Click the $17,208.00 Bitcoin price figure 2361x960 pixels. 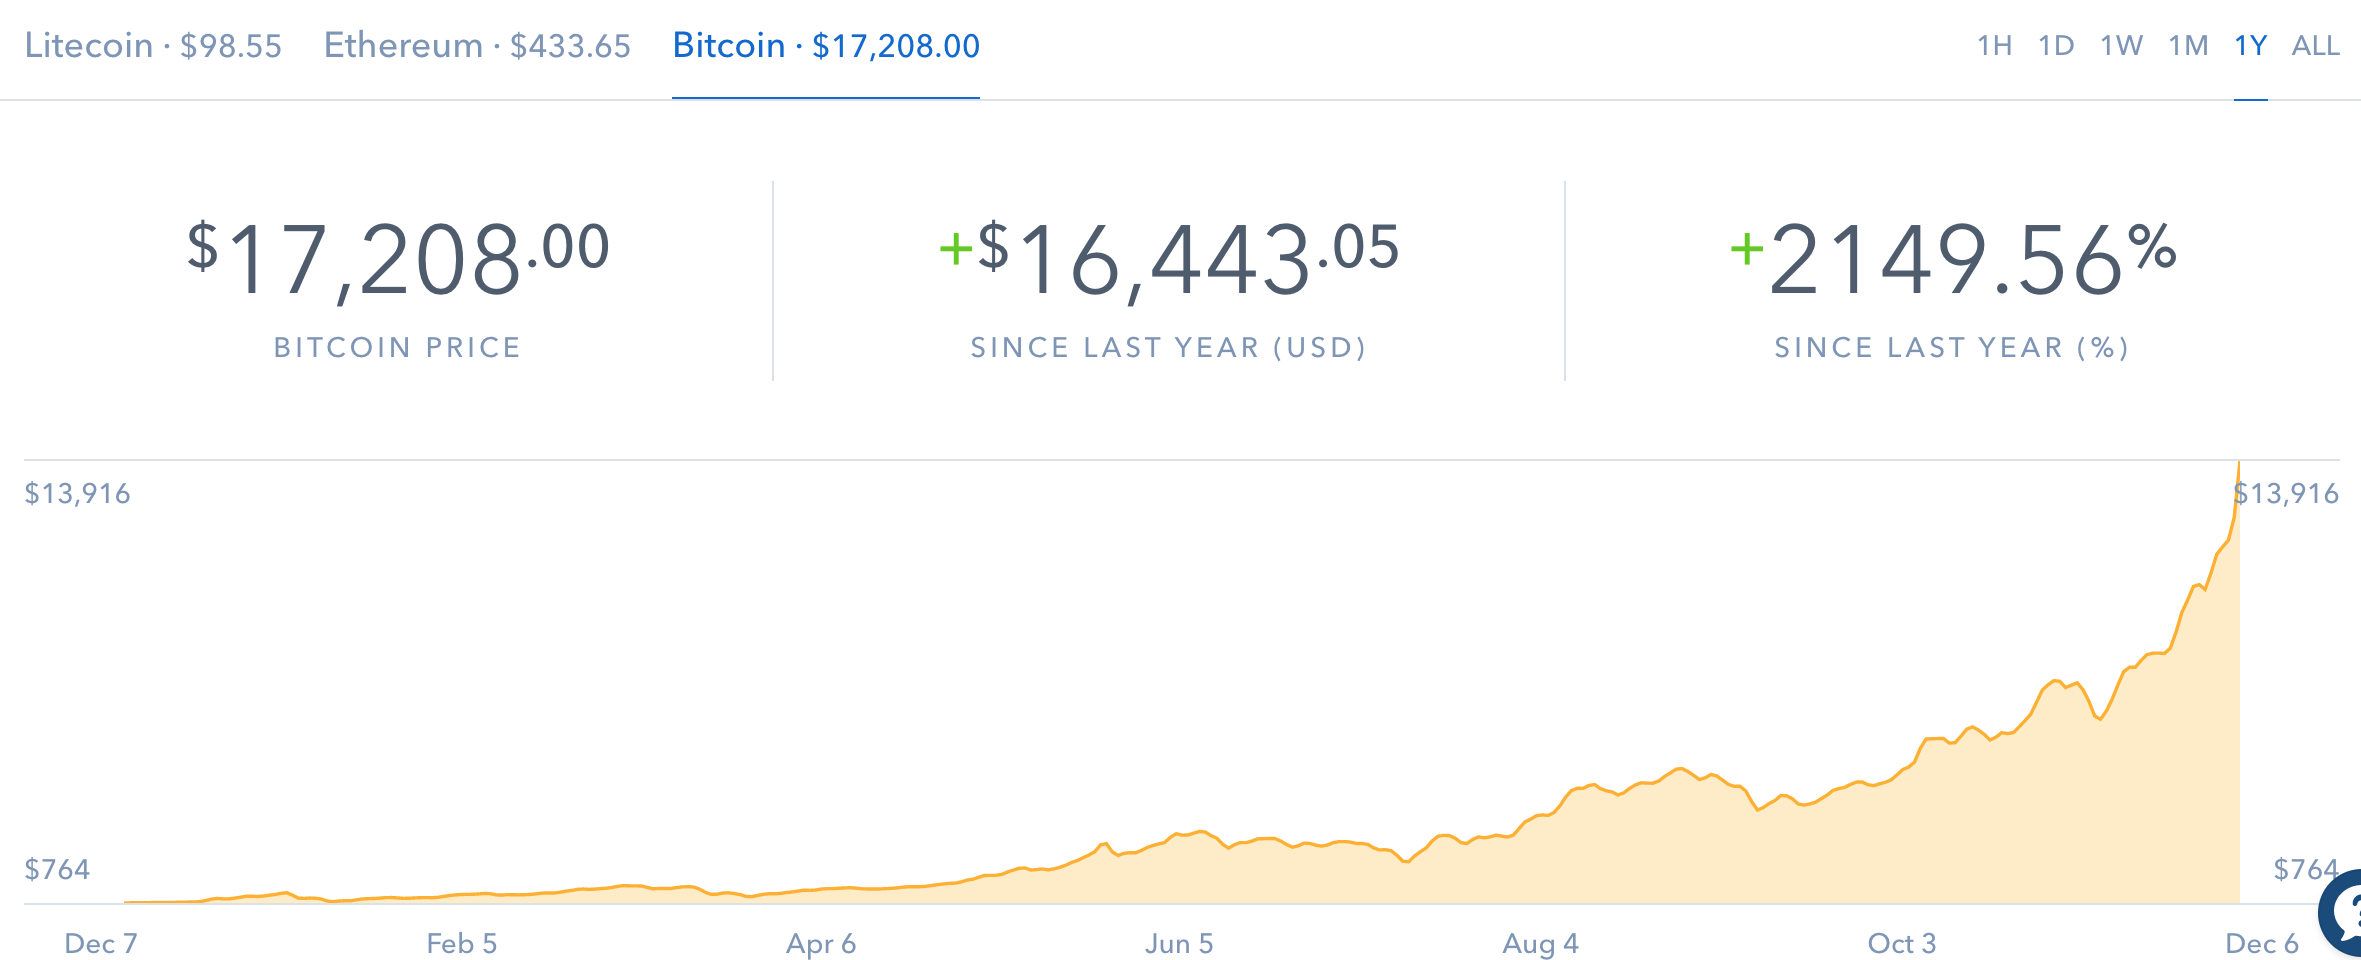[398, 260]
